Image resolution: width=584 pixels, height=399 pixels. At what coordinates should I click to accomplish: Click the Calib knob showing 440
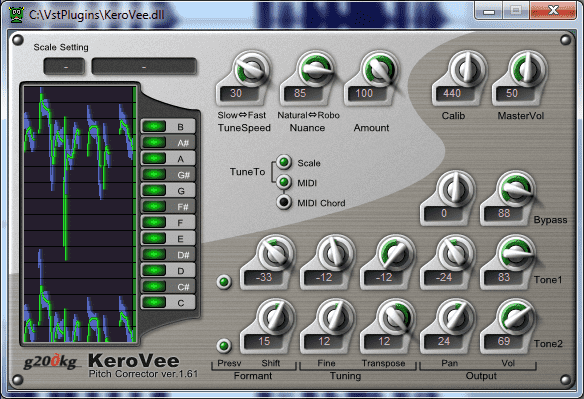pyautogui.click(x=467, y=69)
